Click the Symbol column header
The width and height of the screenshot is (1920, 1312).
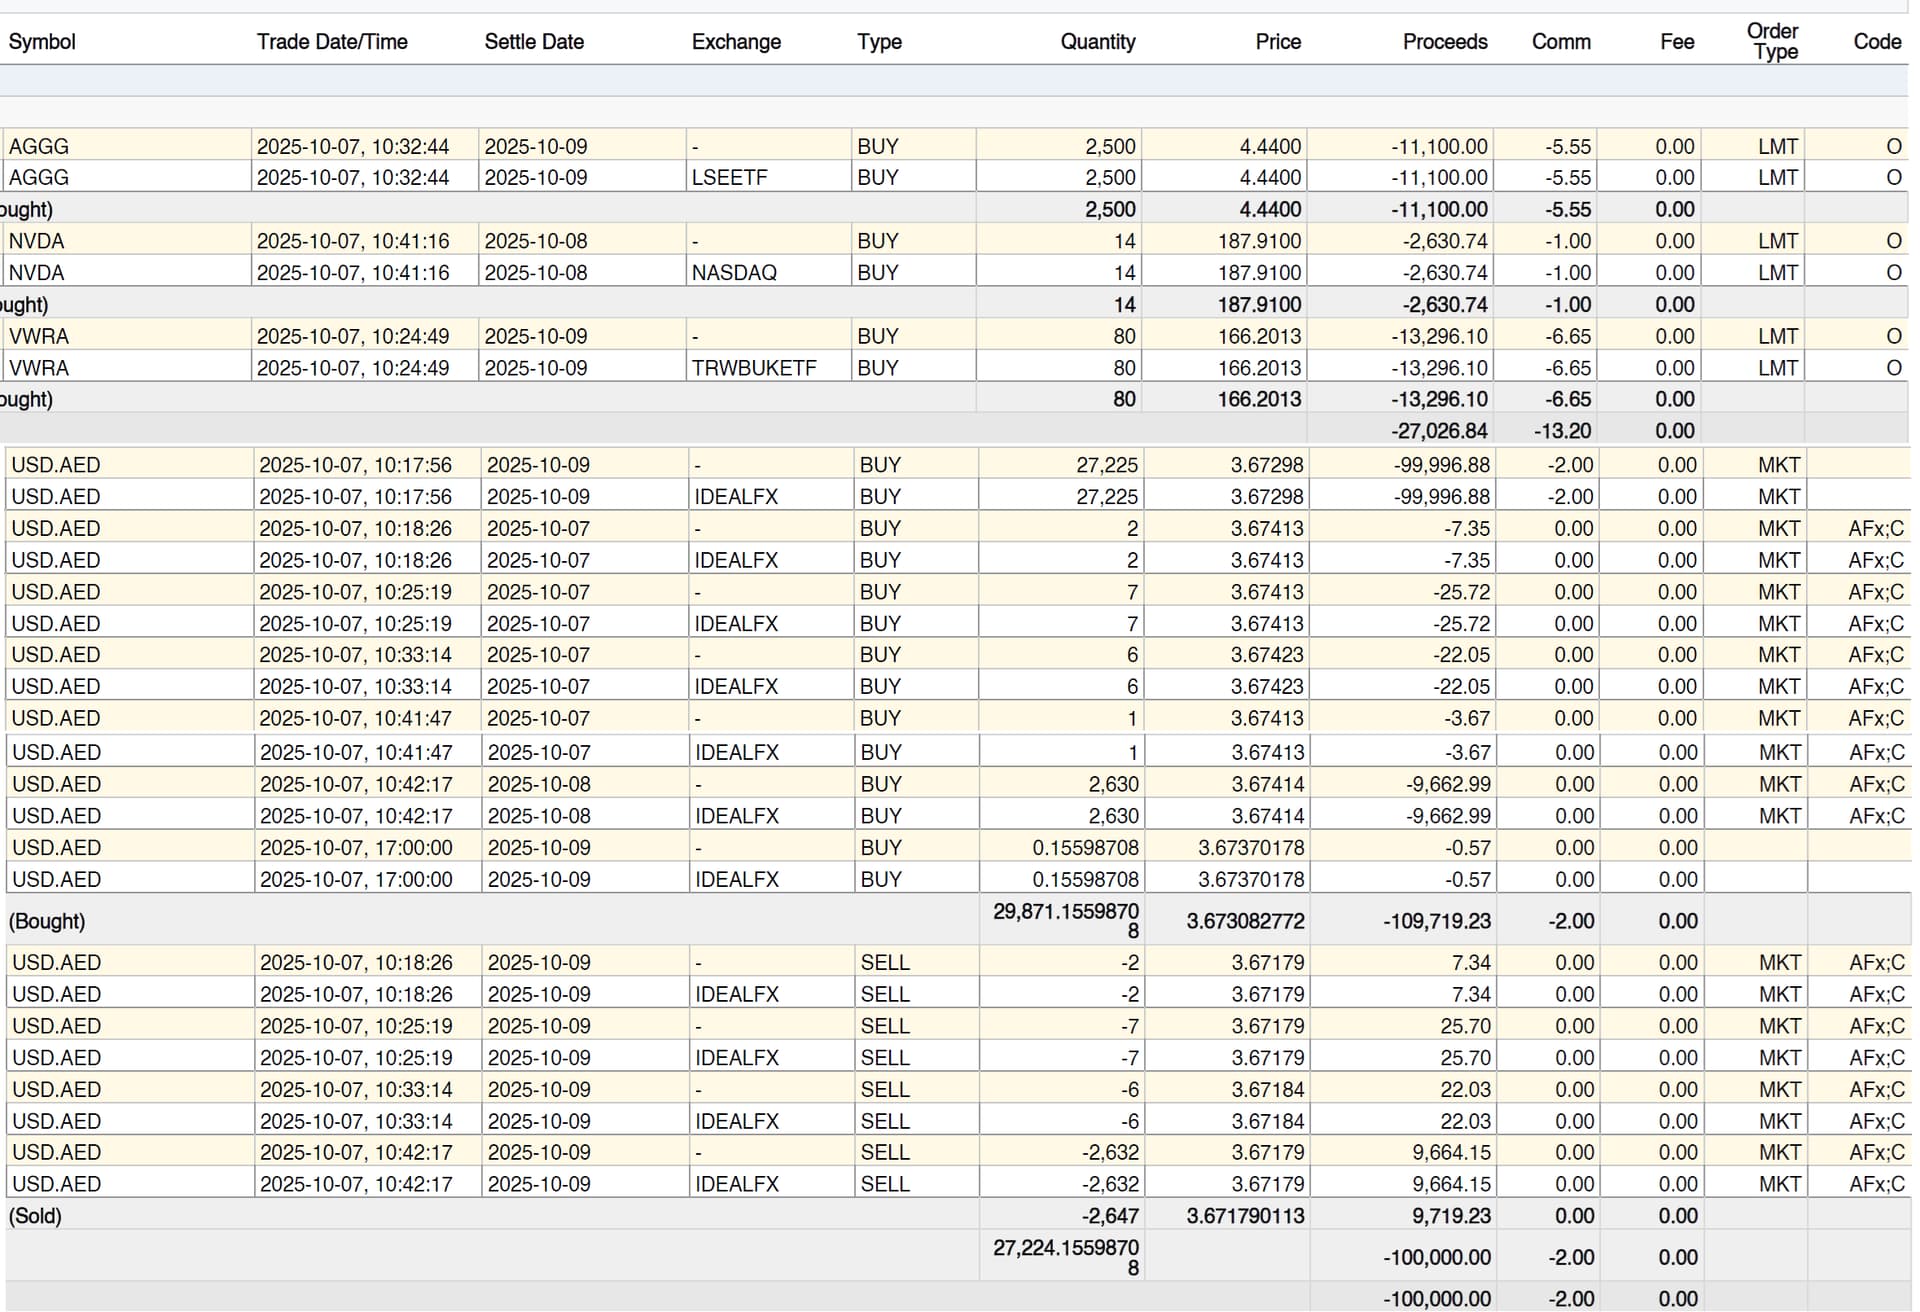[42, 42]
